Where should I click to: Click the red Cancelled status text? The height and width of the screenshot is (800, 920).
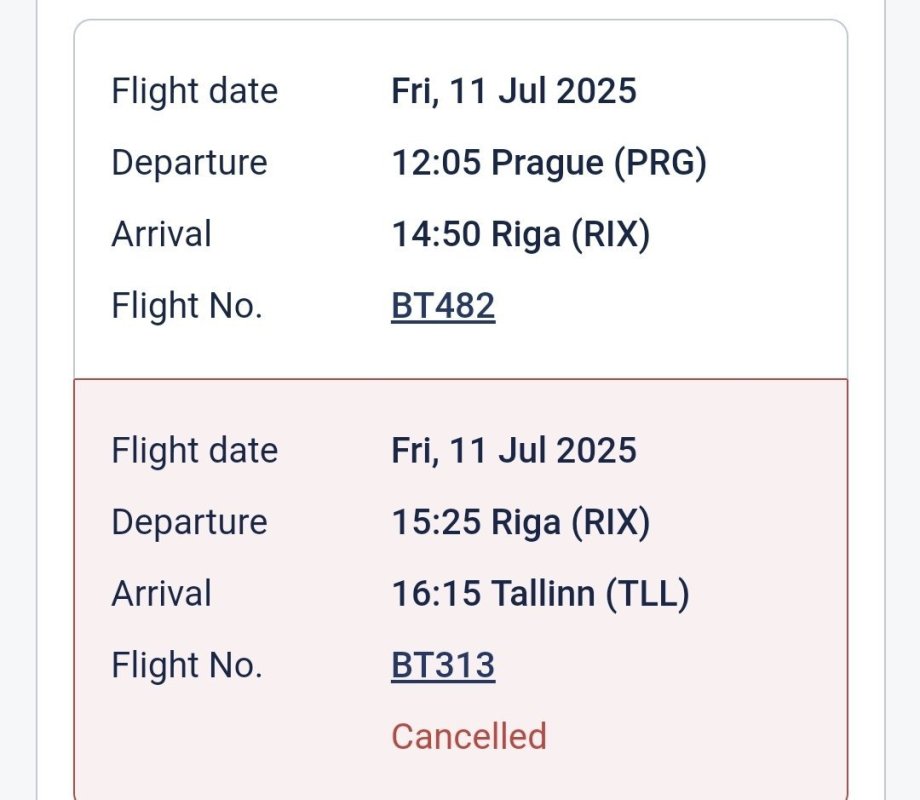(468, 737)
